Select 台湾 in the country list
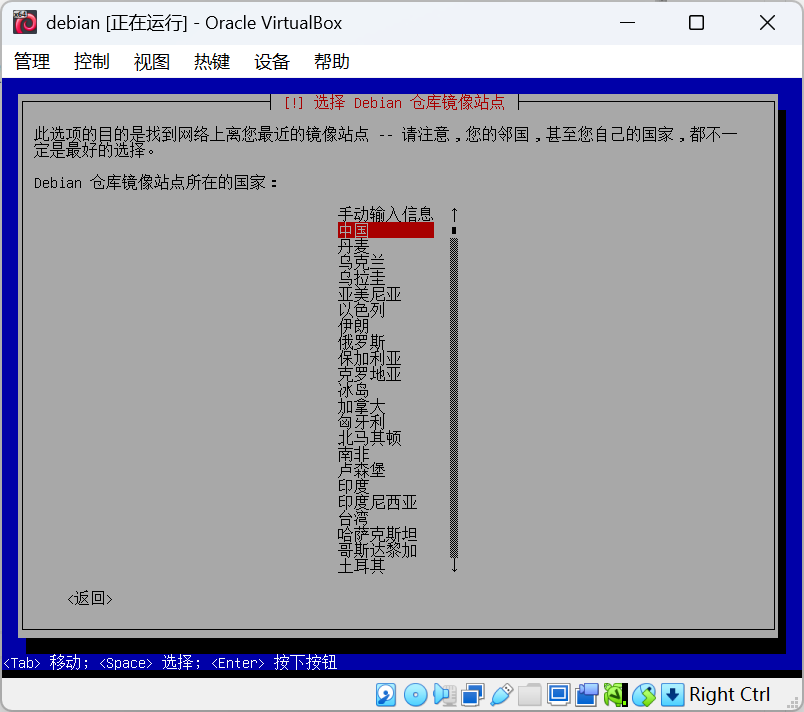This screenshot has width=804, height=712. (353, 518)
